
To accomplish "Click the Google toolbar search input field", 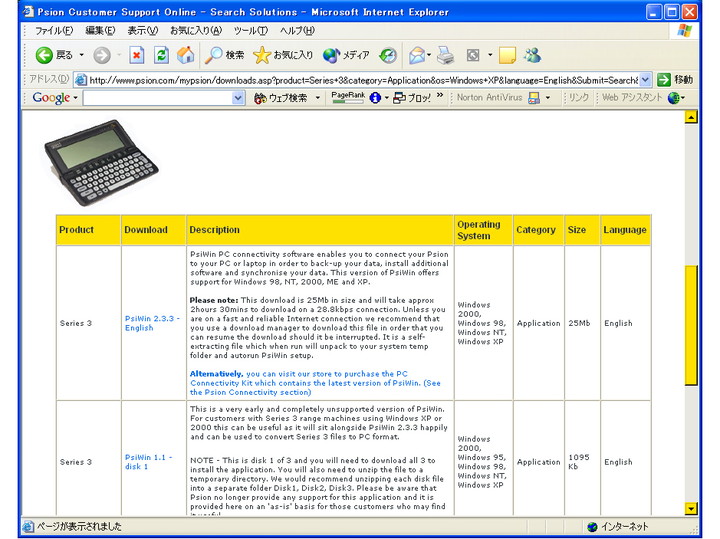I will [x=158, y=98].
